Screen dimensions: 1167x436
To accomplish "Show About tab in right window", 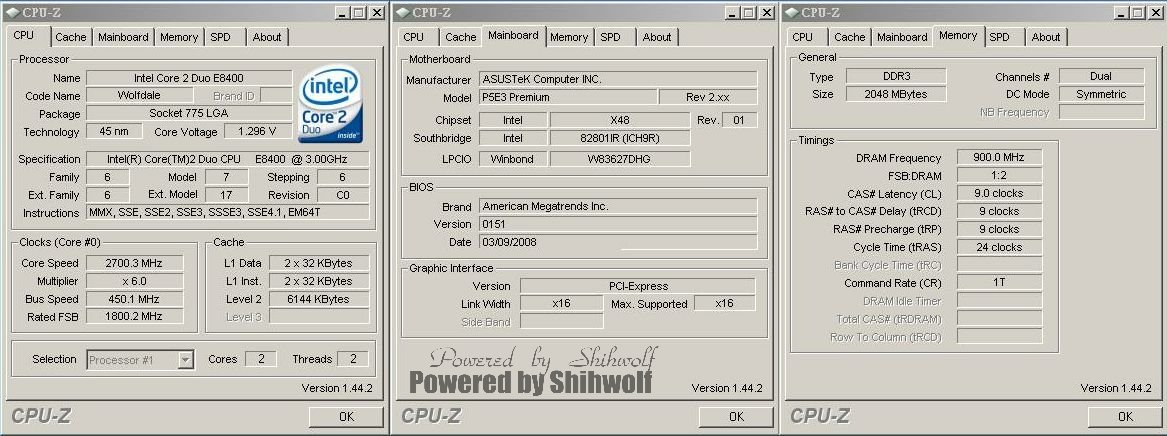I will point(1046,37).
